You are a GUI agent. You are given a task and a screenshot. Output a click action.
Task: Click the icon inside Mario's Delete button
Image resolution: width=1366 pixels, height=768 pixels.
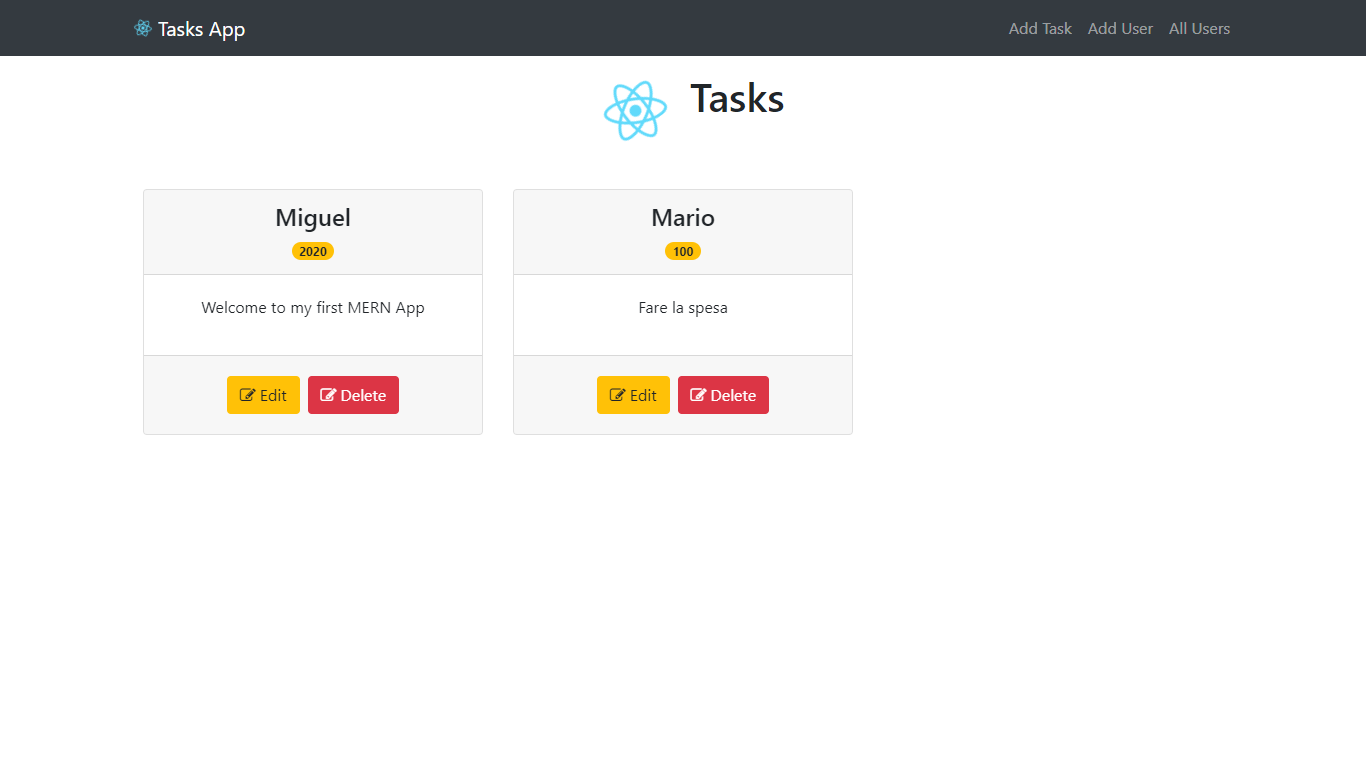[698, 395]
